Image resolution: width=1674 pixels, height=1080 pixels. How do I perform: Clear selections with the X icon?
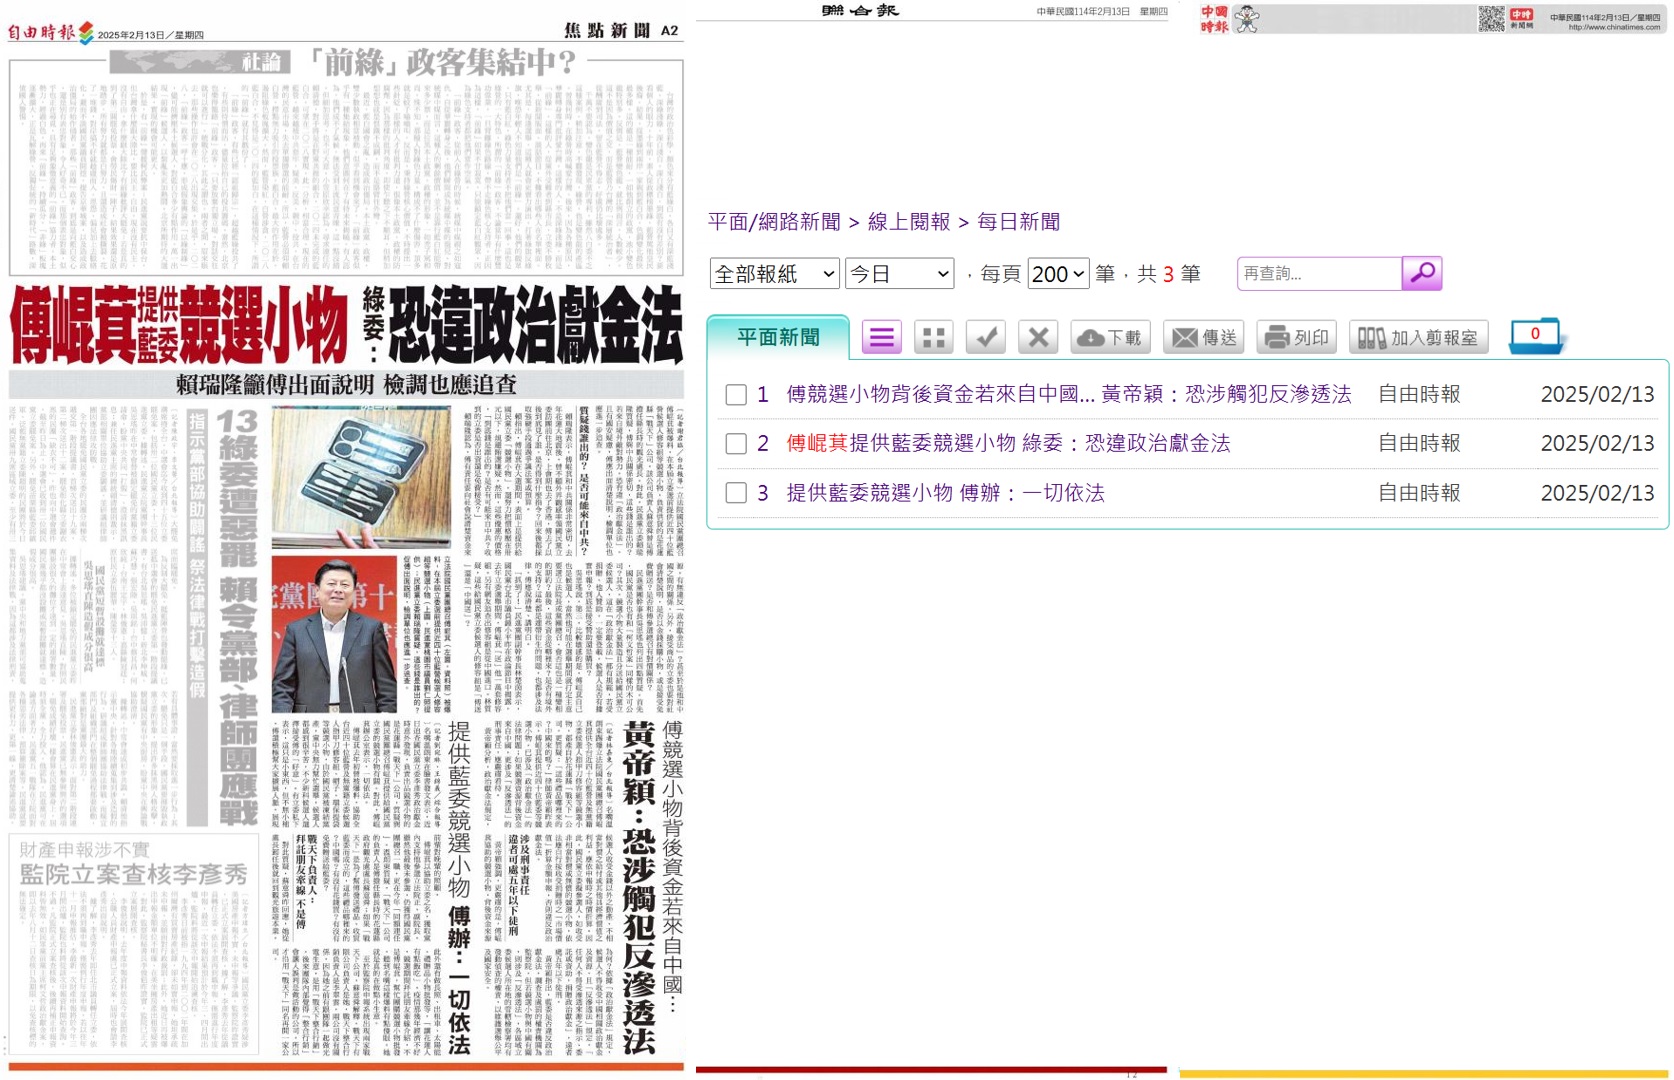pyautogui.click(x=1038, y=338)
